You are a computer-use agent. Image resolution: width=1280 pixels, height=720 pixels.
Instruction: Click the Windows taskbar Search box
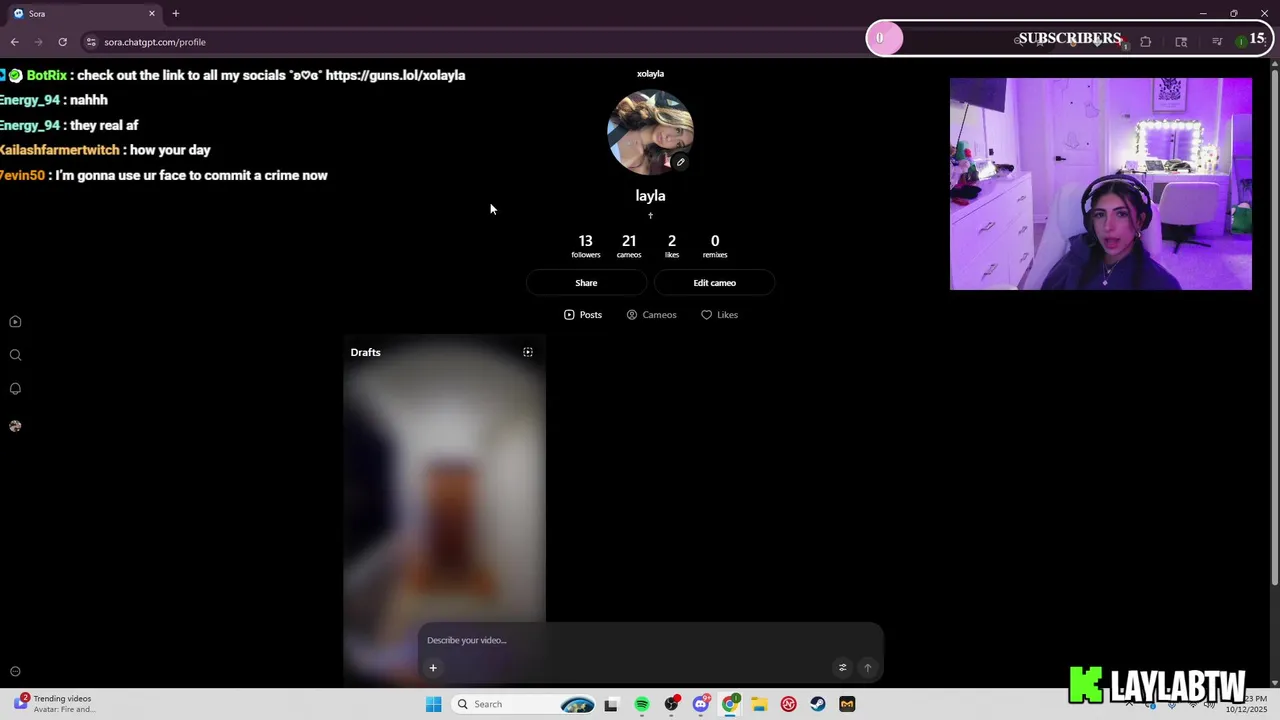523,704
